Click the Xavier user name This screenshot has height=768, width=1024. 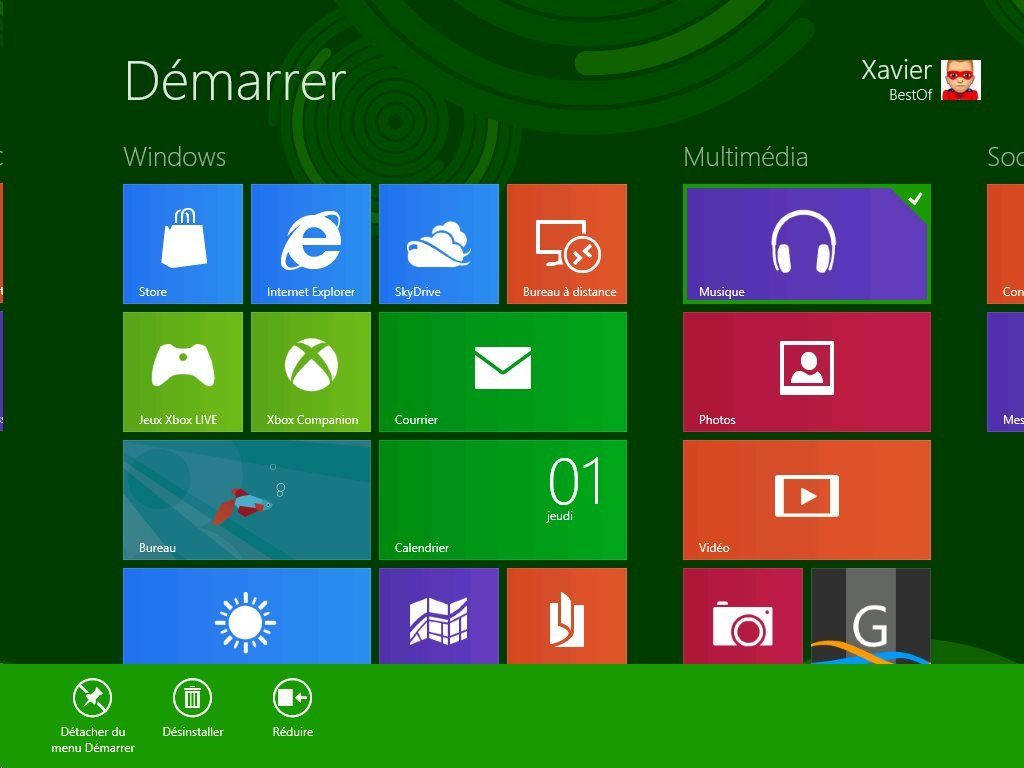pyautogui.click(x=896, y=70)
